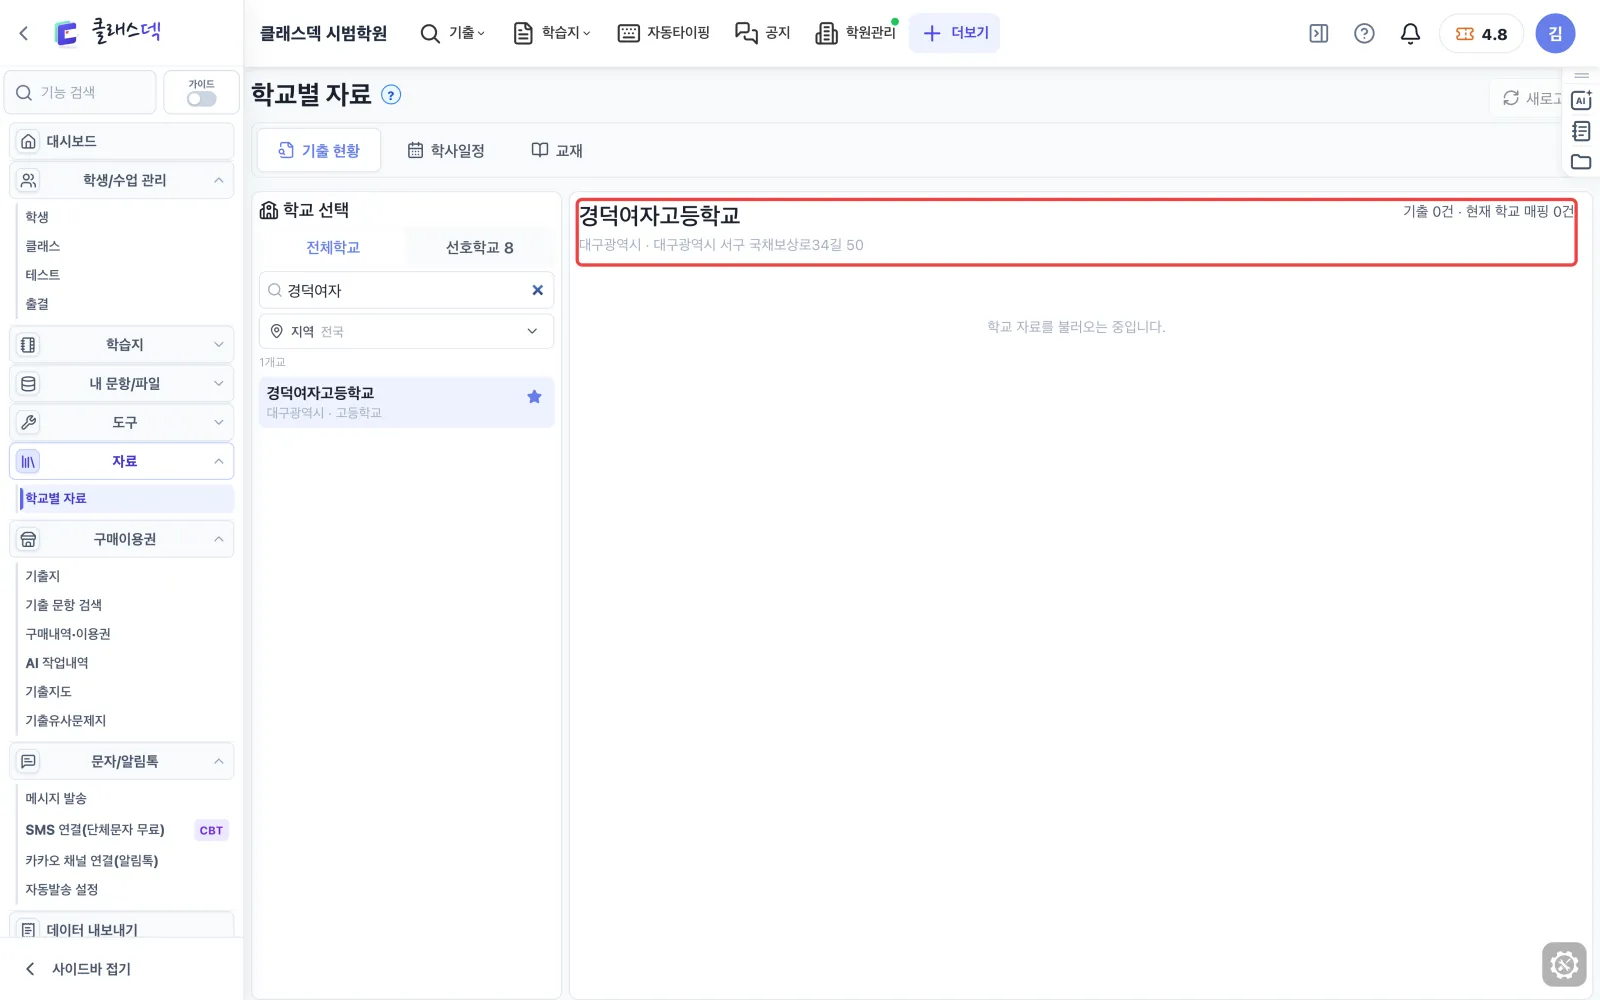Open 공지 in the top bar
The width and height of the screenshot is (1600, 1000).
pos(762,33)
